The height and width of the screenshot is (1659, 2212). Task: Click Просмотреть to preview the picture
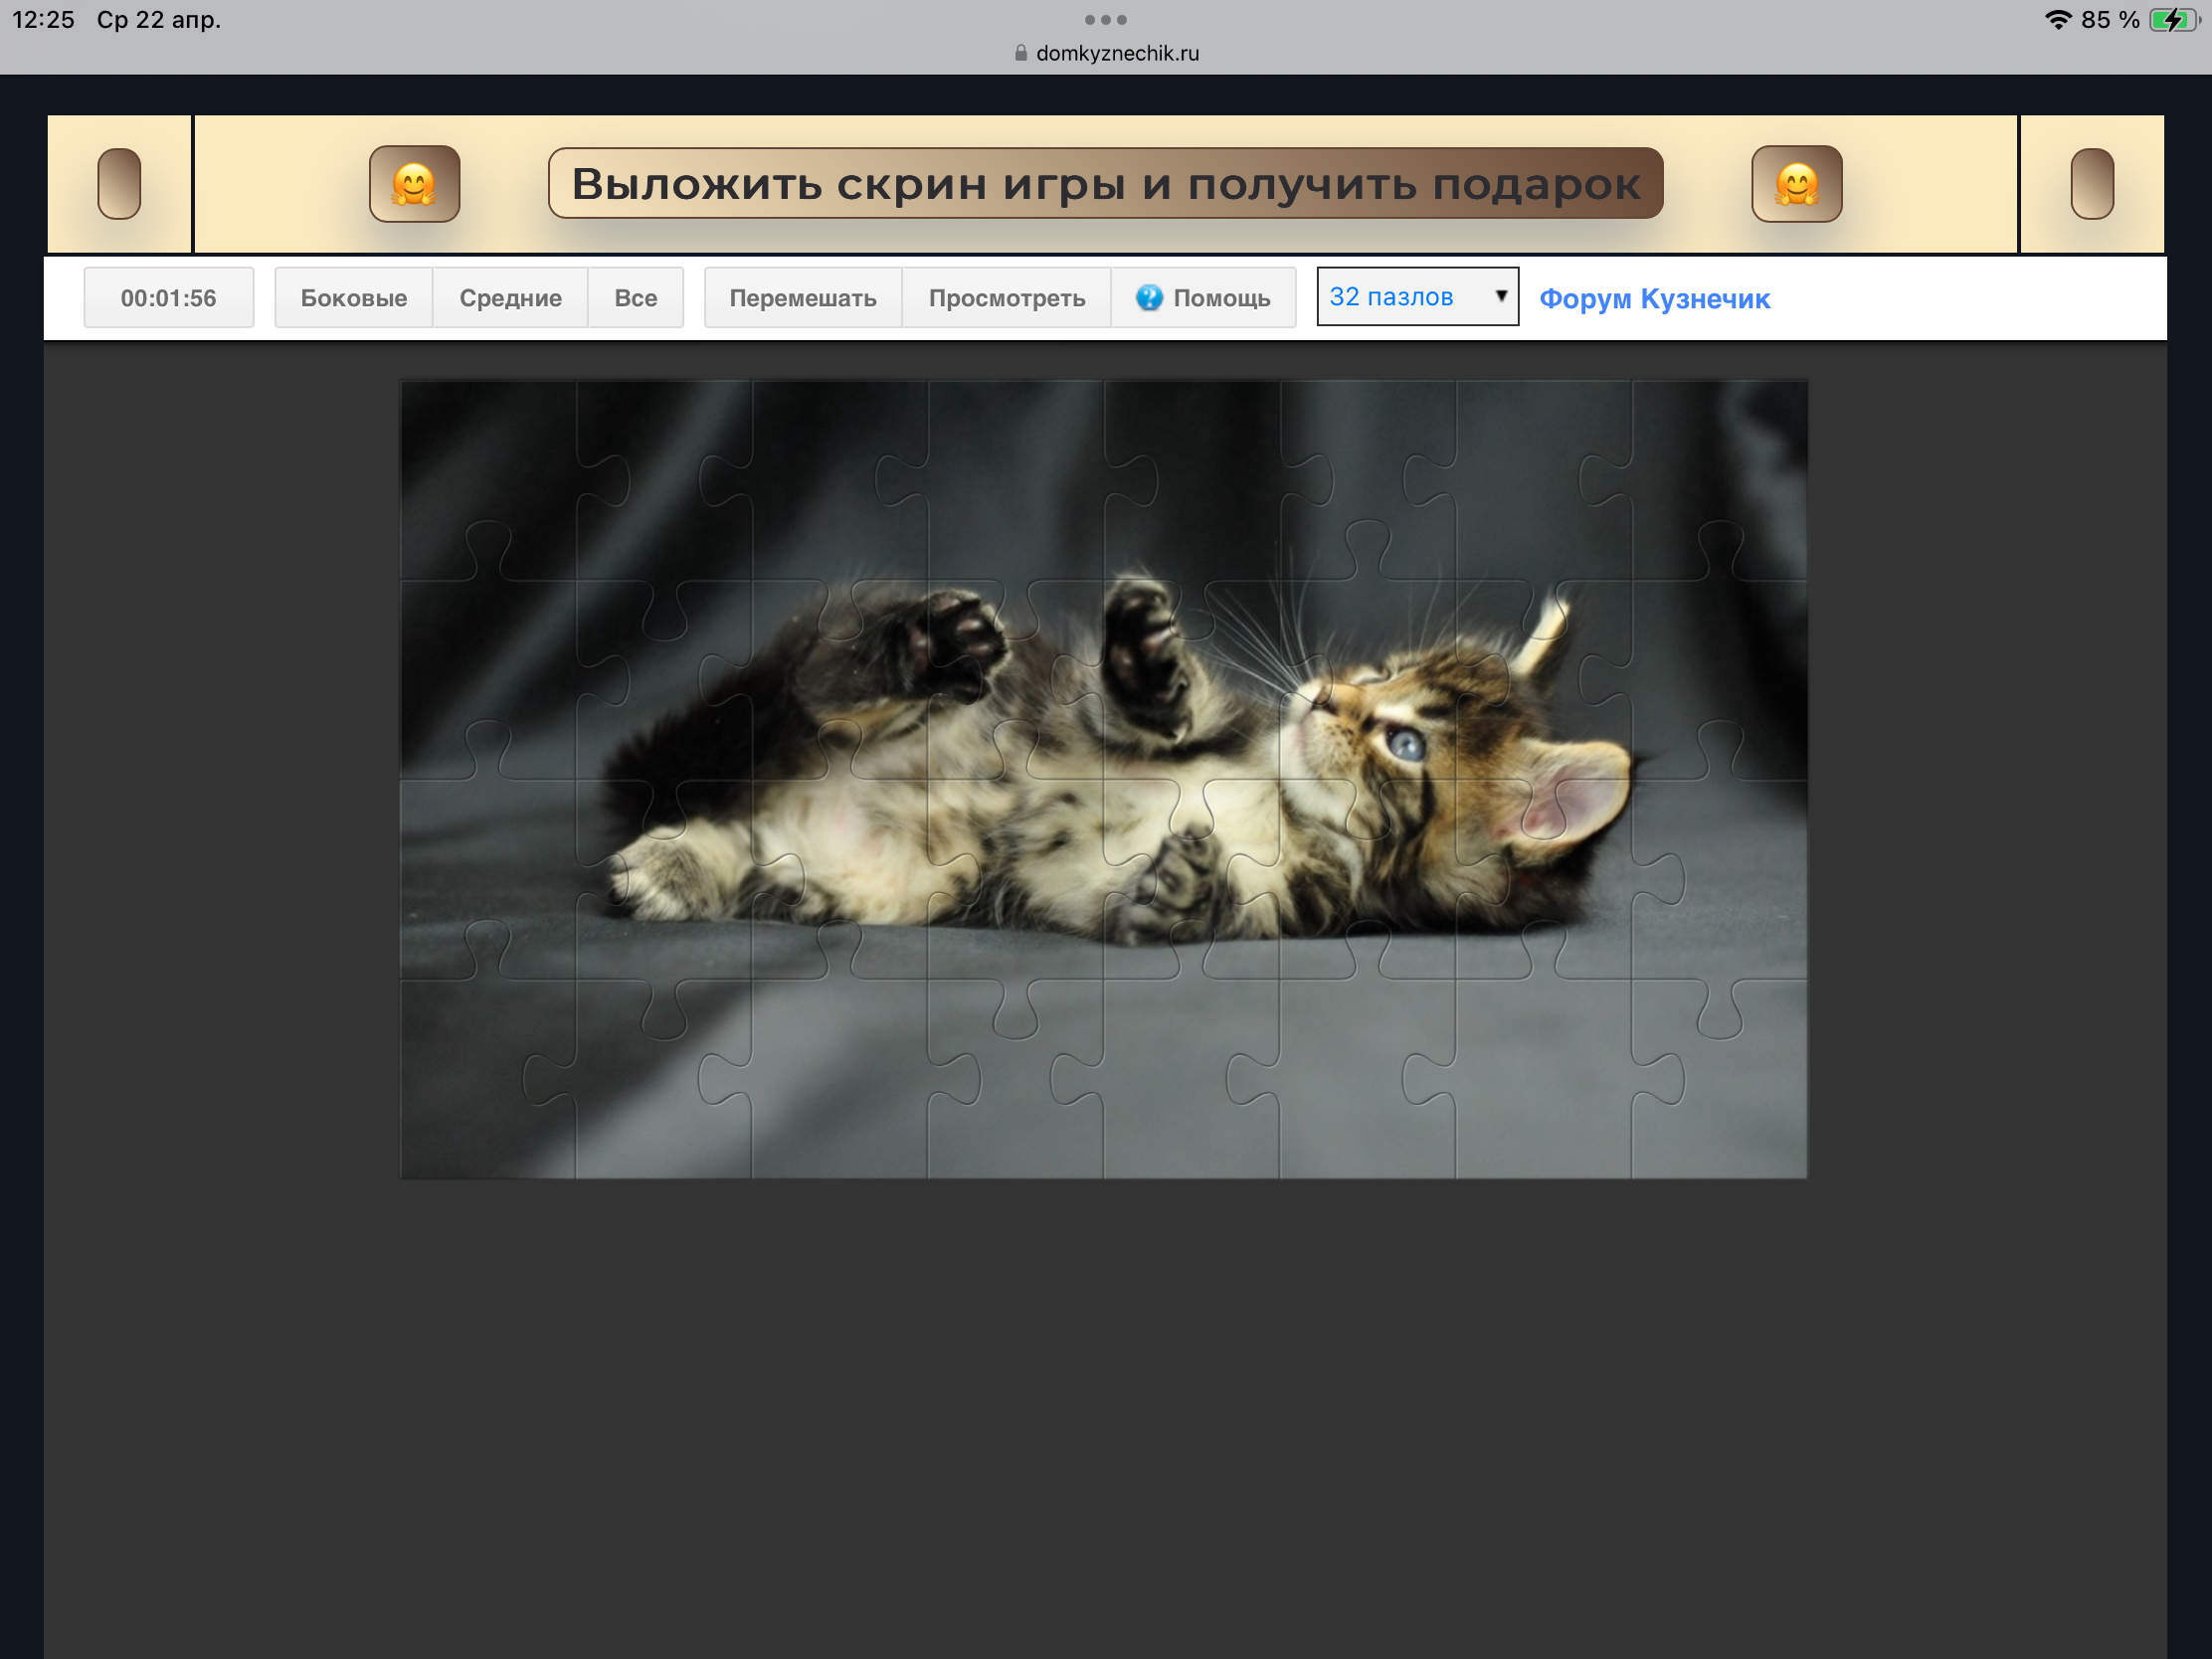1006,298
